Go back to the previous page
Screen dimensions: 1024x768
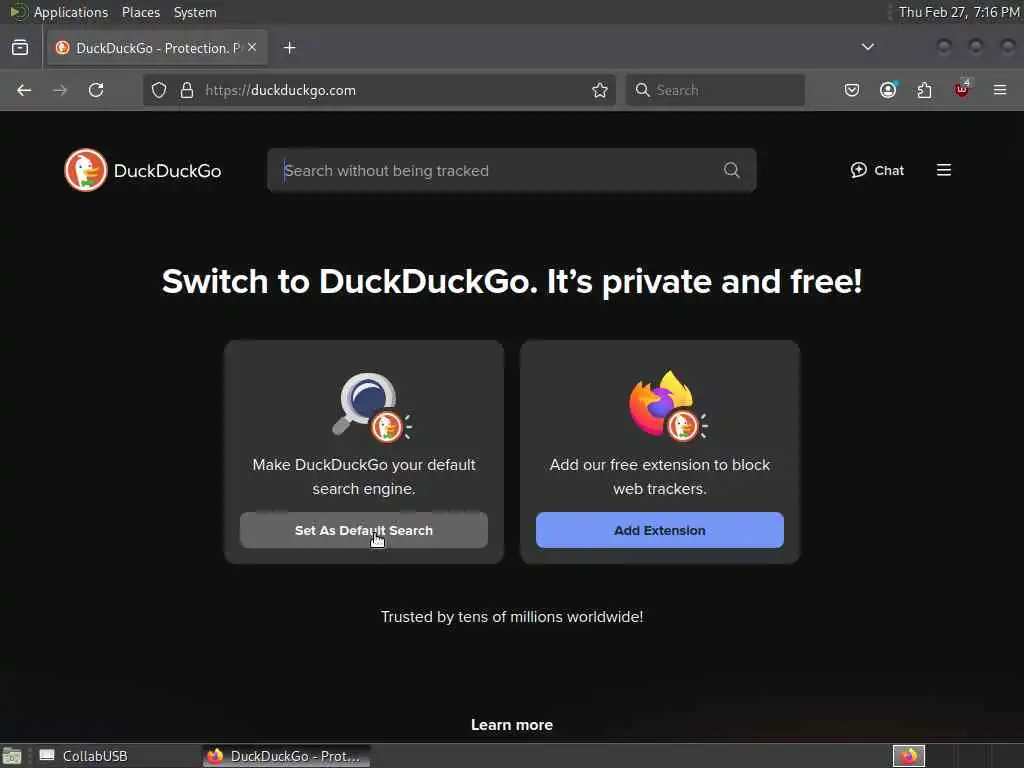(x=24, y=90)
